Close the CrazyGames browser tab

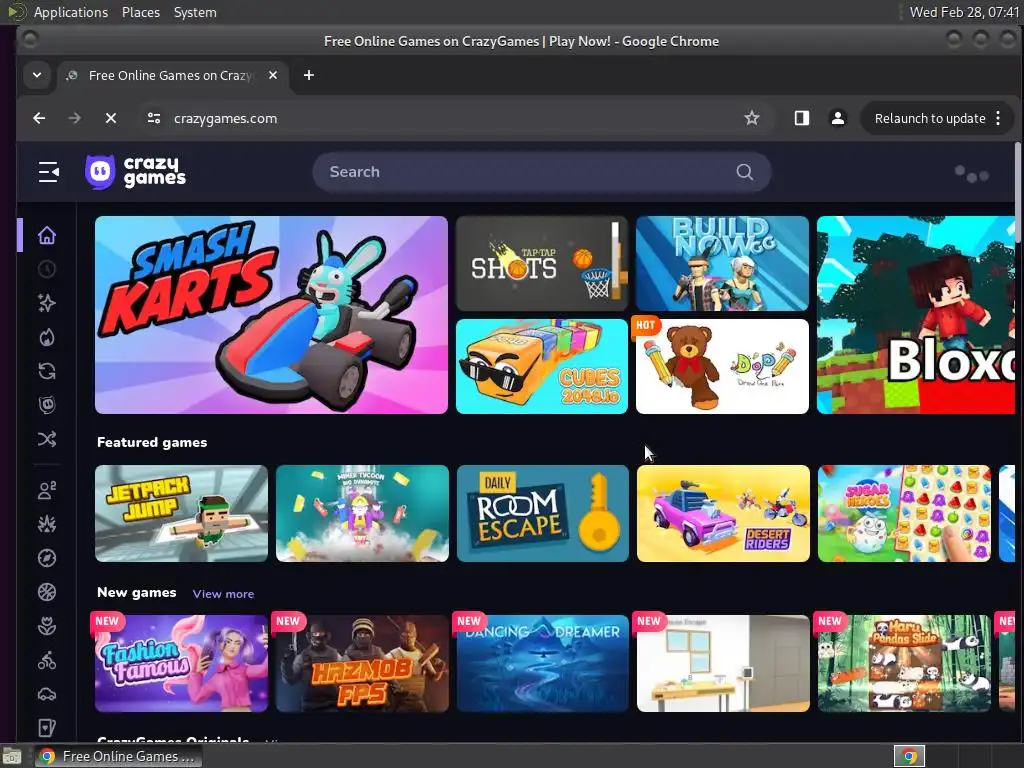pos(273,75)
